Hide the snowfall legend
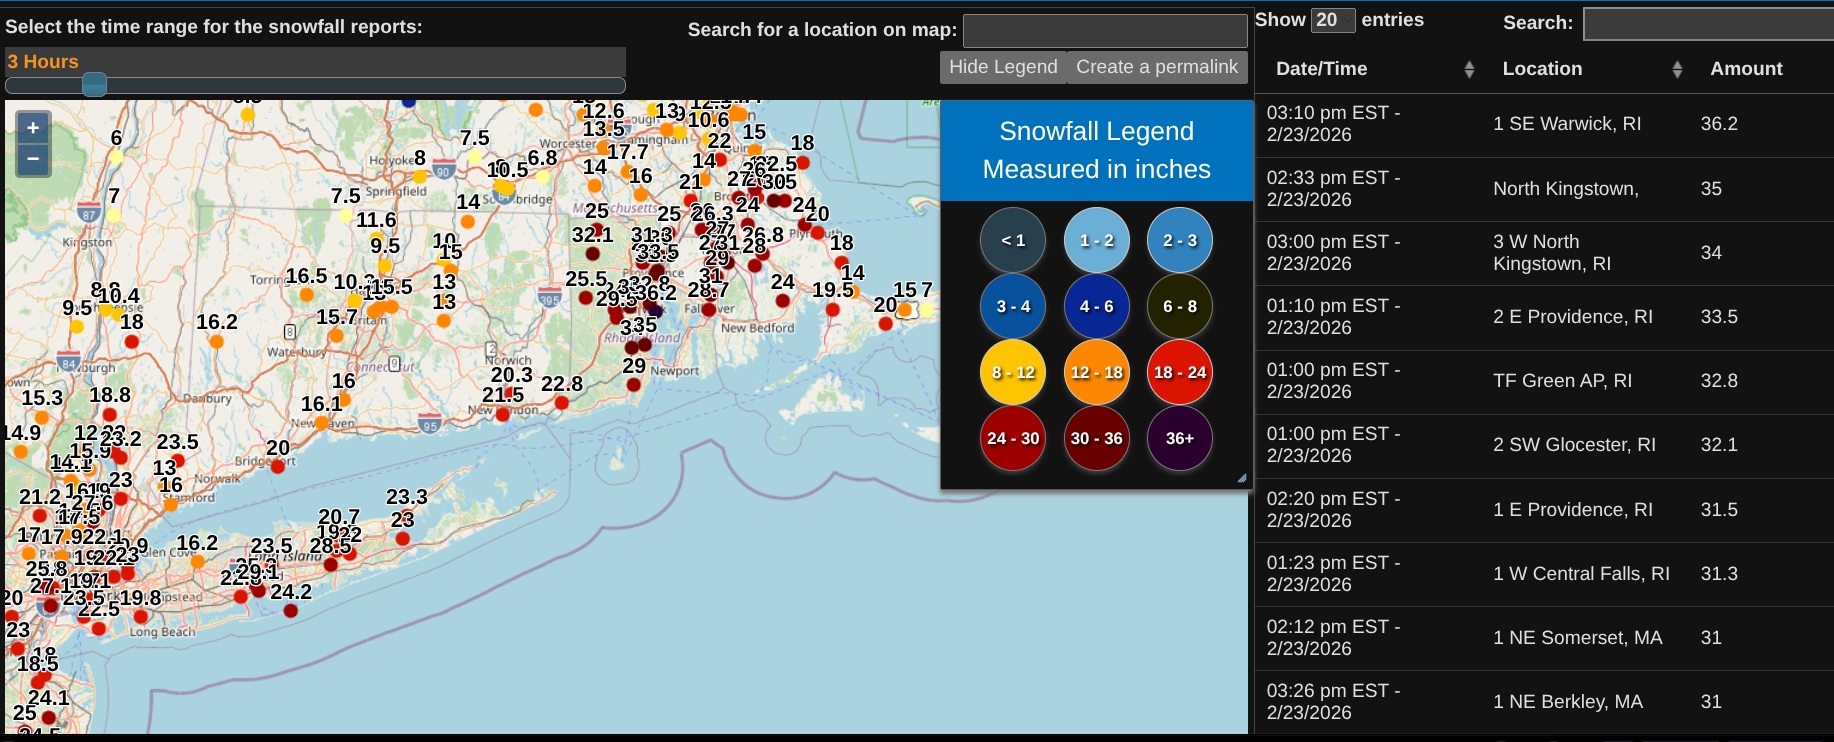This screenshot has width=1834, height=742. [1003, 67]
